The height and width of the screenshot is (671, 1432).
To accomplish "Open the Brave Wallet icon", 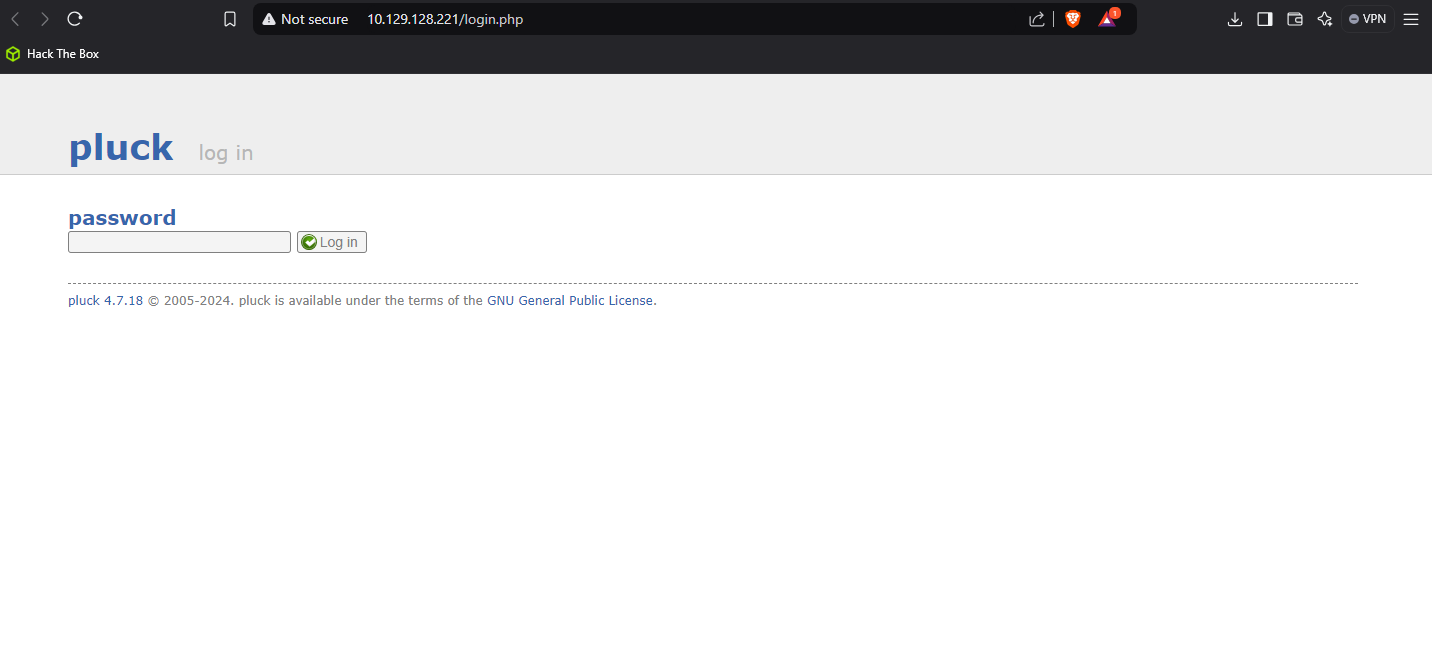I will tap(1295, 19).
